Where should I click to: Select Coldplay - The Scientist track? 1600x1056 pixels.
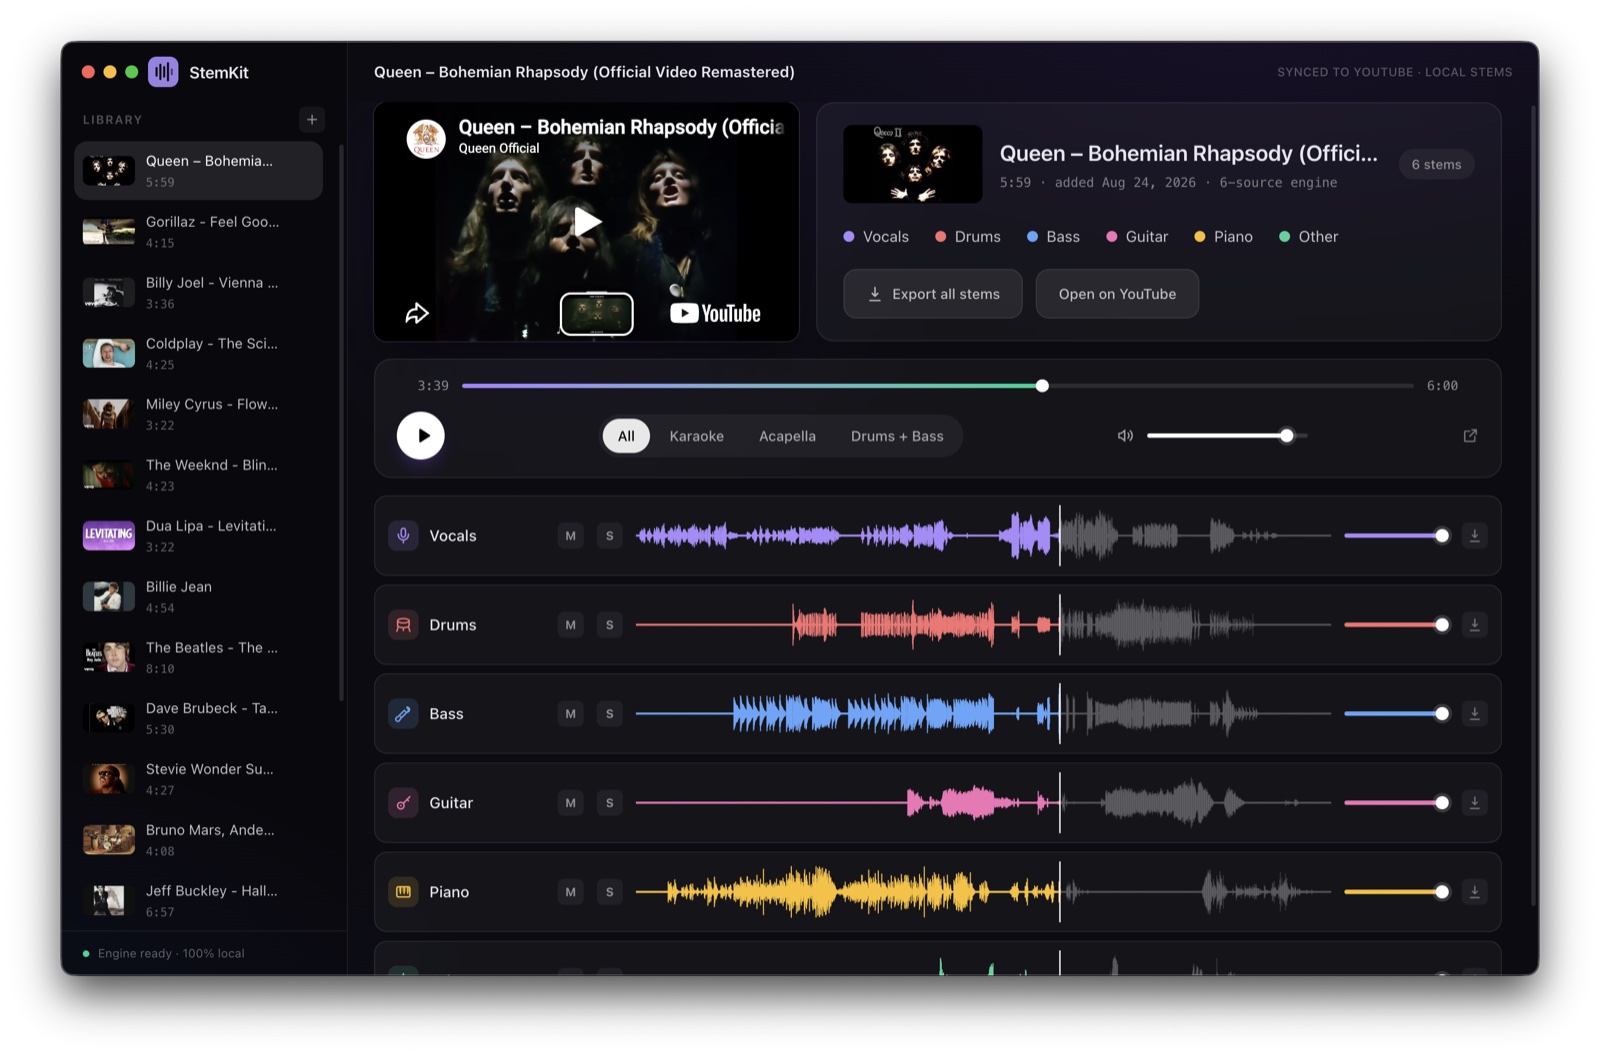(x=198, y=354)
